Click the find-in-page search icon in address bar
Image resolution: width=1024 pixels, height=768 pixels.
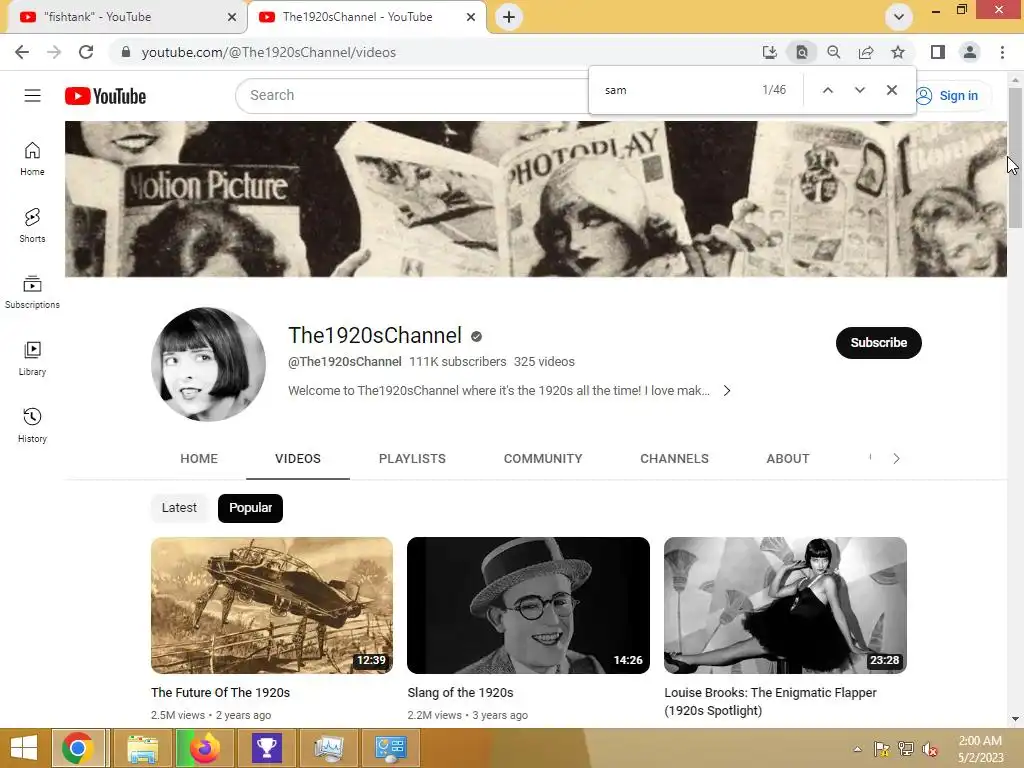click(x=802, y=52)
